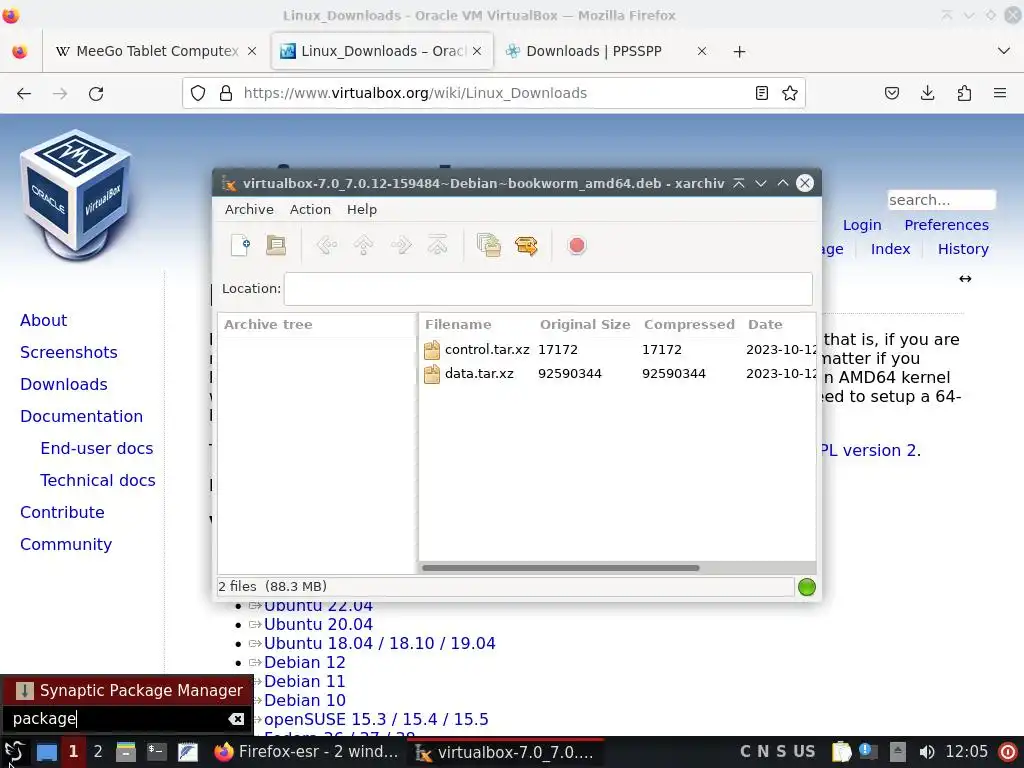1024x768 pixels.
Task: Click the green status indicator in xarchiver
Action: coord(807,587)
